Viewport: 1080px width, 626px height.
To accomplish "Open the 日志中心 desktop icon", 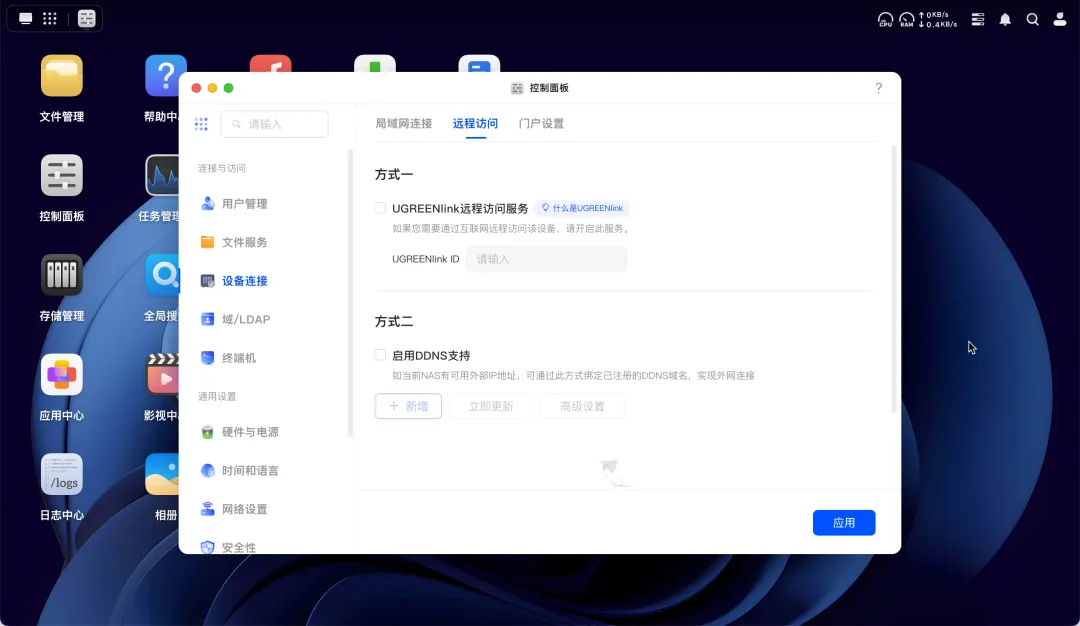I will (62, 474).
